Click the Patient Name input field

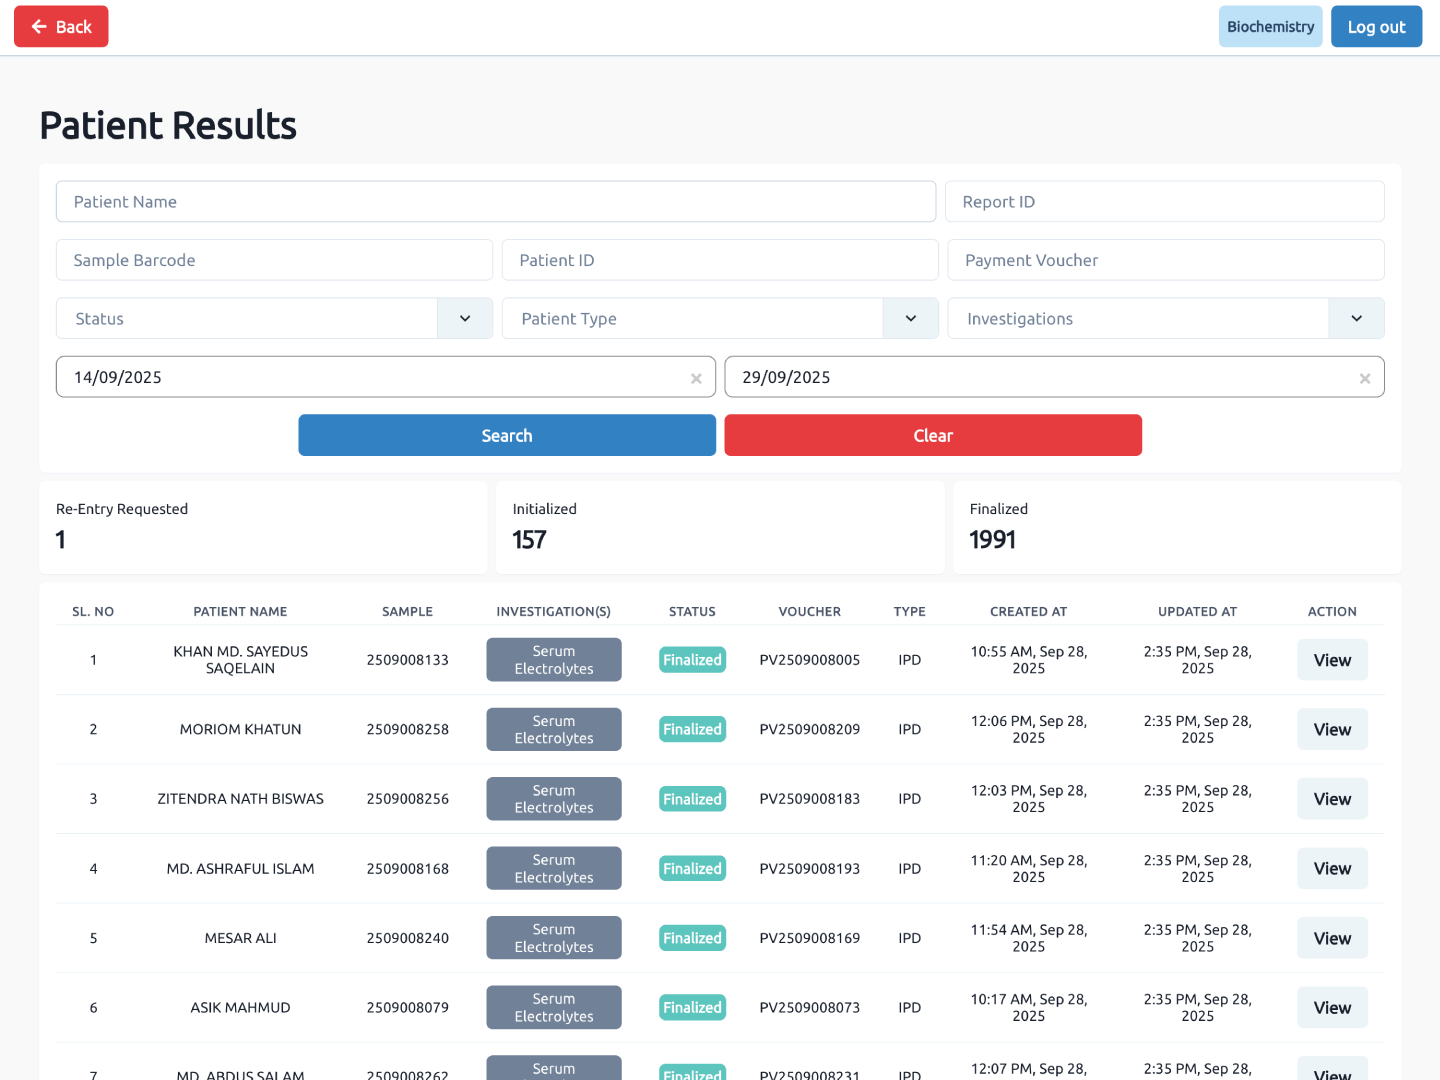(495, 201)
